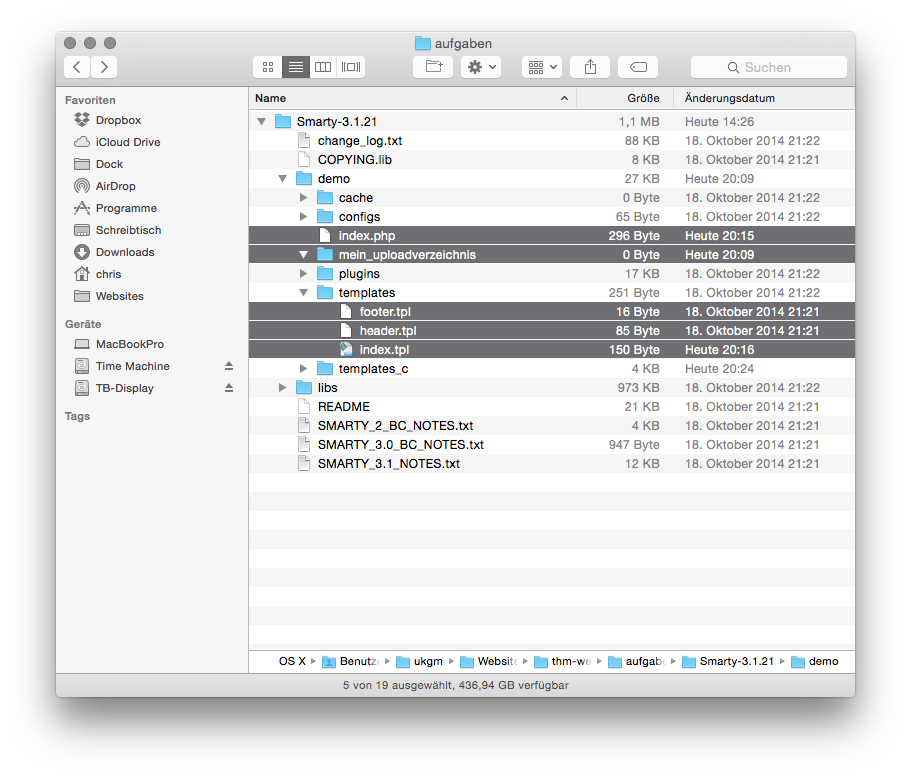Click aufgaben in the path bar
This screenshot has width=911, height=777.
(x=637, y=661)
